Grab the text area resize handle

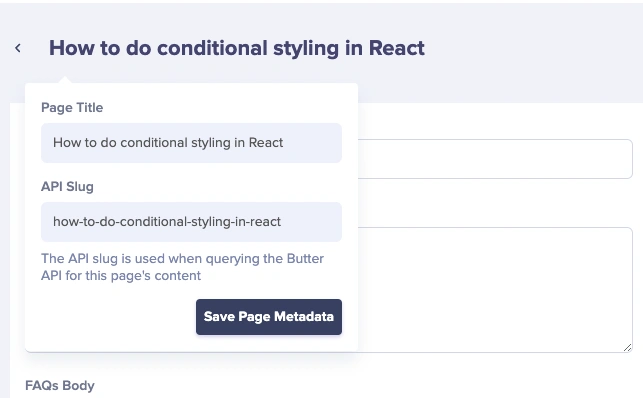[627, 348]
